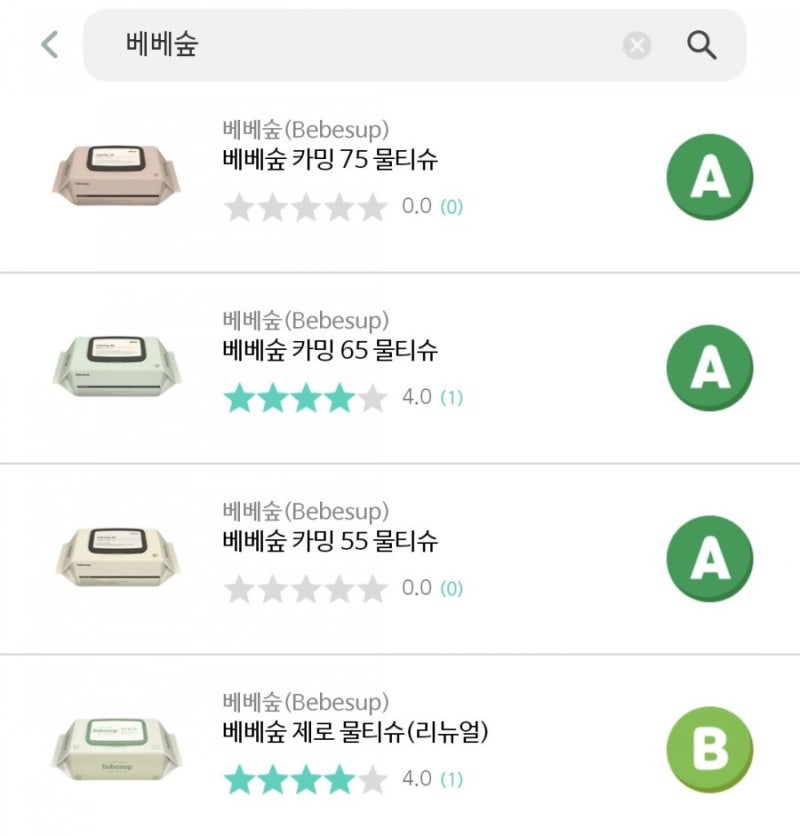
Task: View review count (1) for 제로 물티슈
Action: pos(451,779)
